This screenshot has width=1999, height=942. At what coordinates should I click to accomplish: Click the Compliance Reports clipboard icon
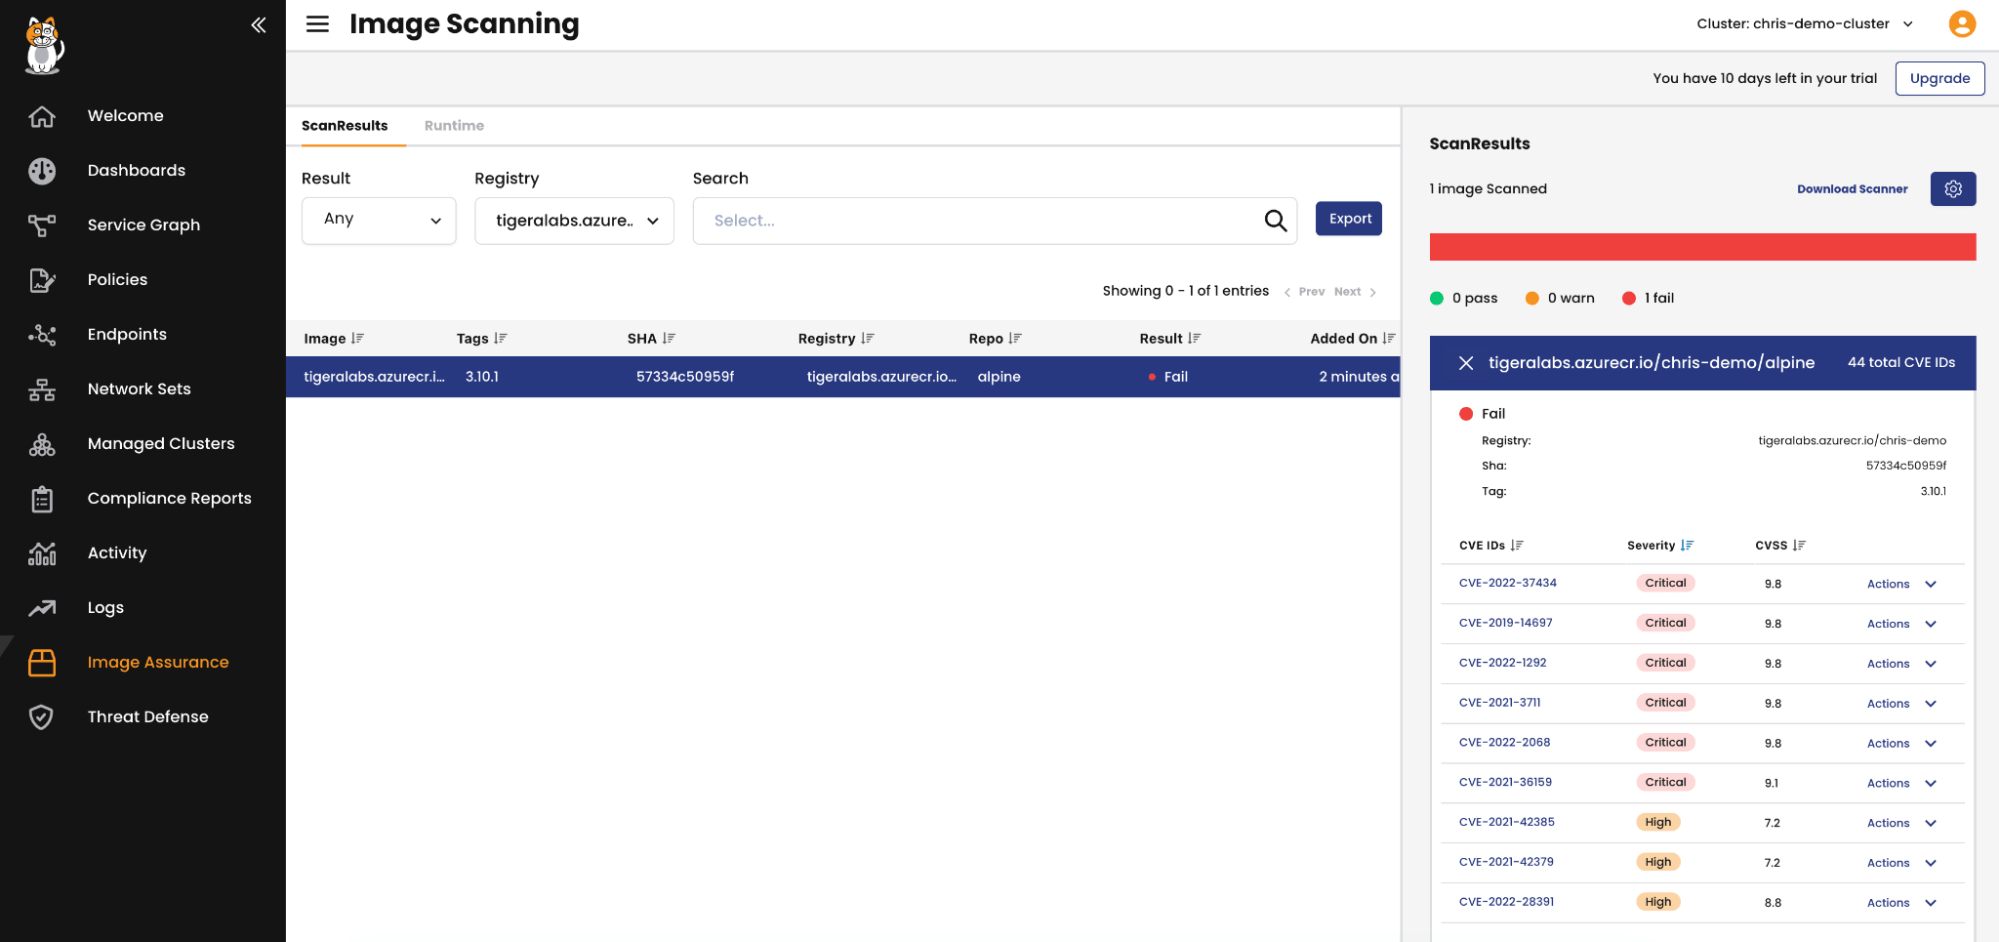click(x=42, y=499)
